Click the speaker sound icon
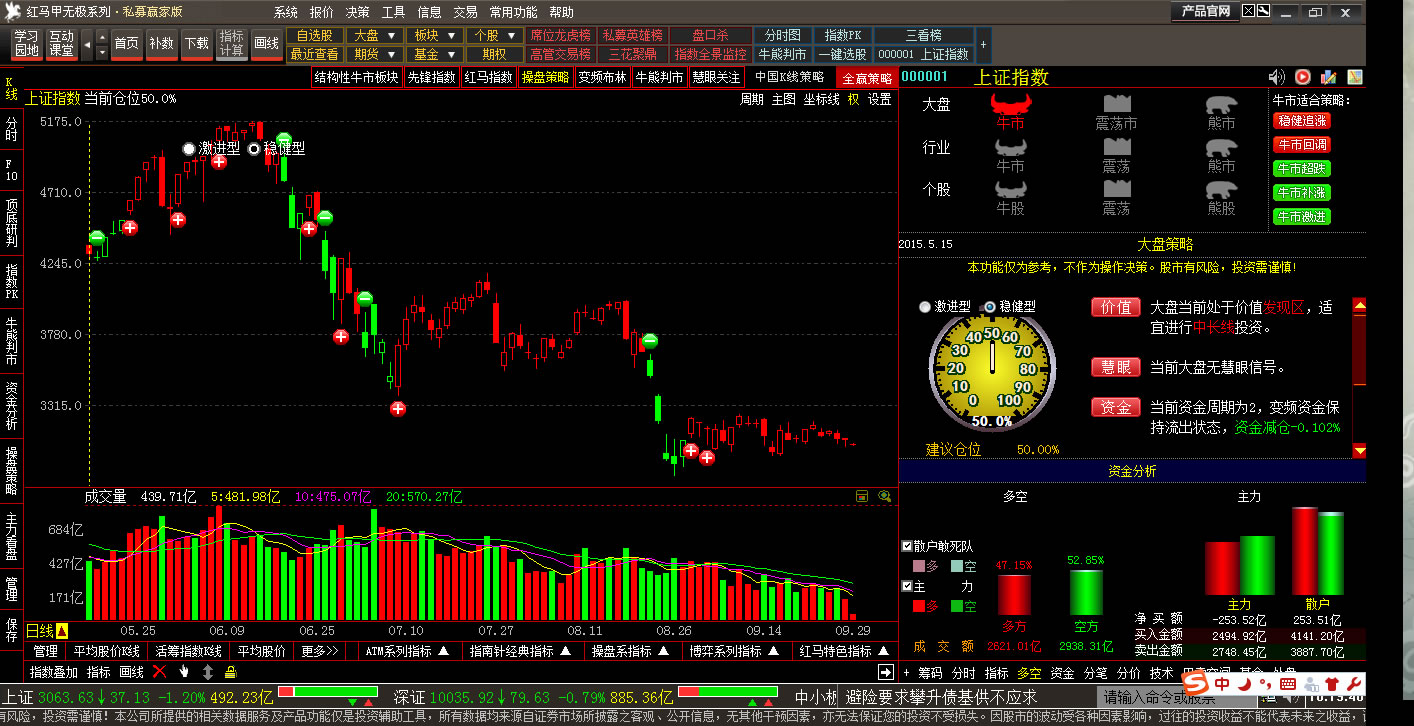Viewport: 1414px width, 726px height. [x=1276, y=77]
